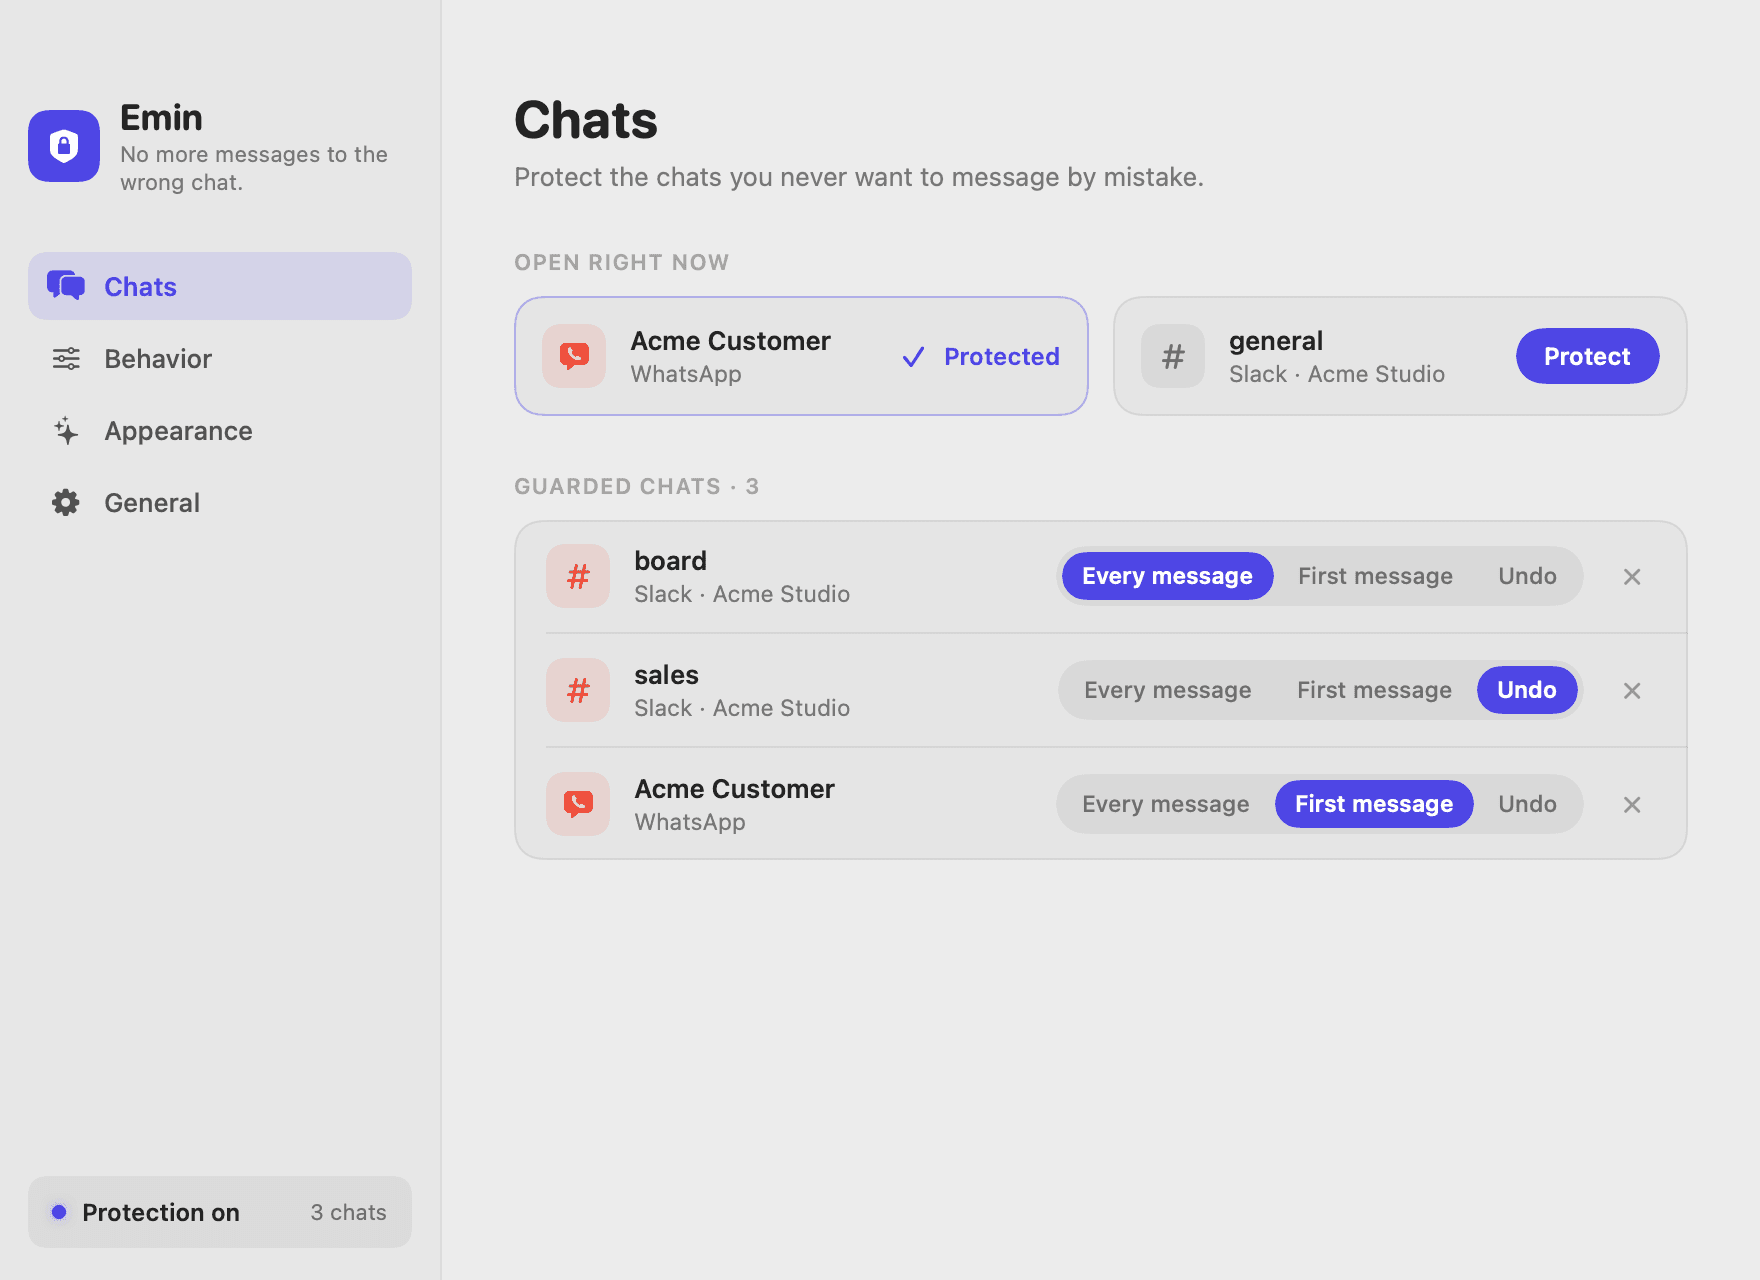
Task: Select Undo mode for guarded Acme Customer
Action: tap(1527, 804)
